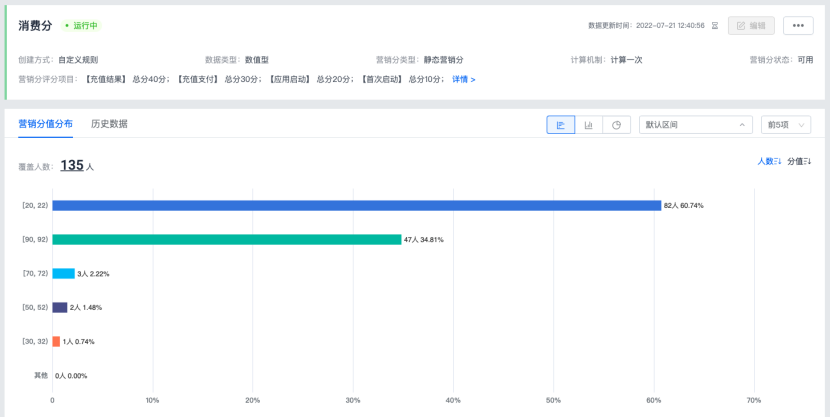Viewport: 830px width, 417px height.
Task: Sort distribution by 人数
Action: 769,161
